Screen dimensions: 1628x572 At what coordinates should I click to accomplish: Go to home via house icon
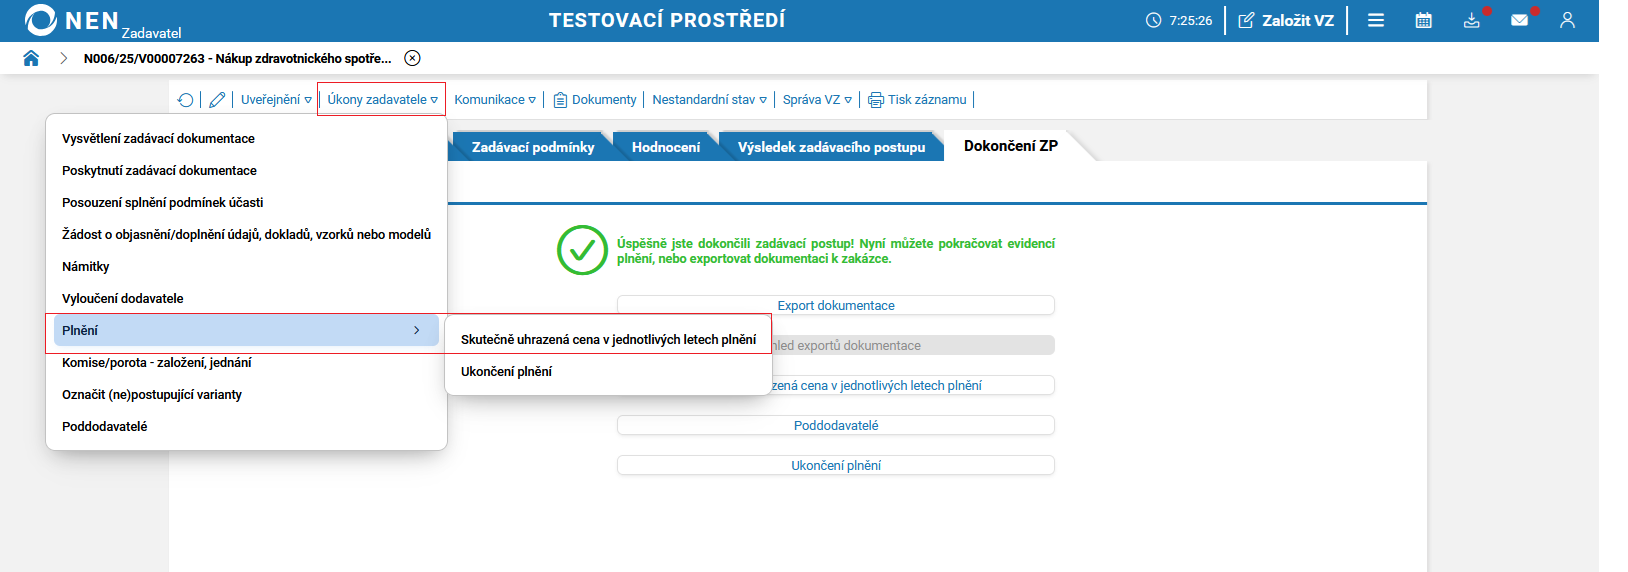[31, 58]
